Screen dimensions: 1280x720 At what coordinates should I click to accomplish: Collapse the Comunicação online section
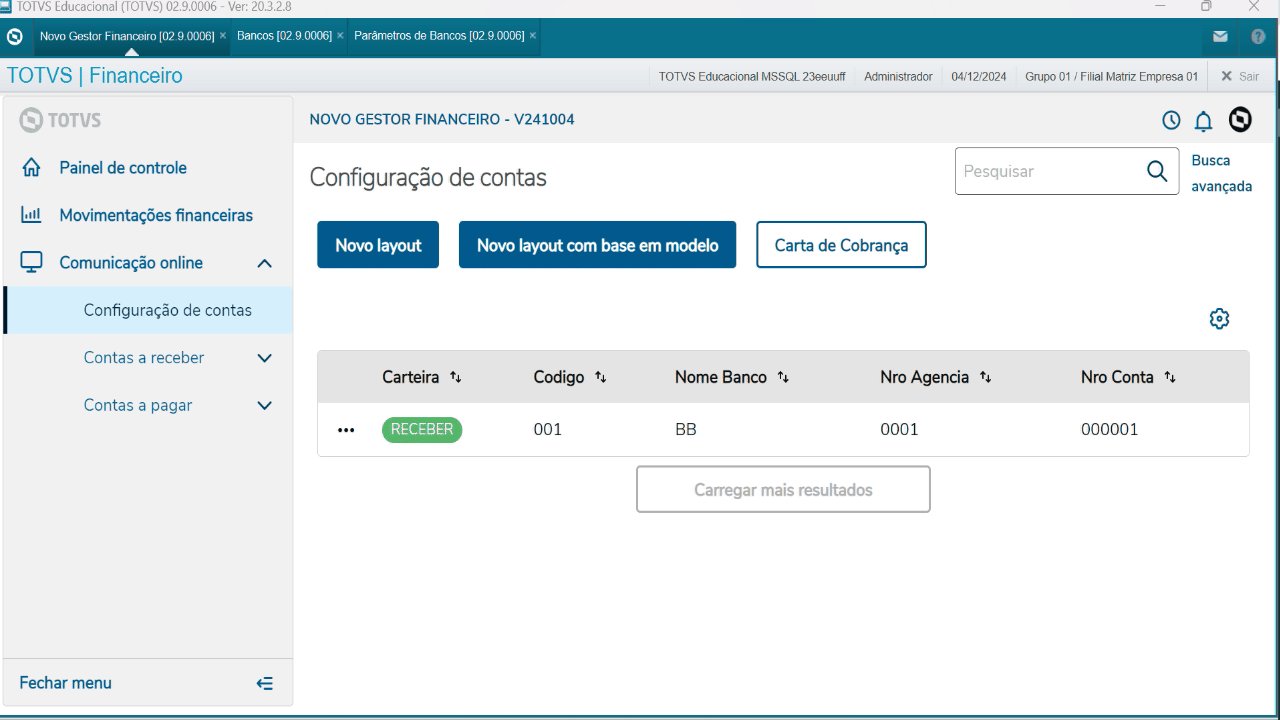tap(264, 263)
